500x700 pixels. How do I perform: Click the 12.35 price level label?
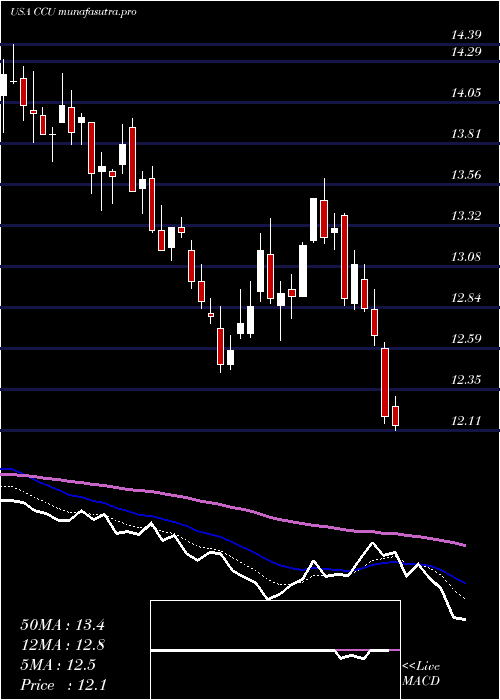click(x=466, y=380)
